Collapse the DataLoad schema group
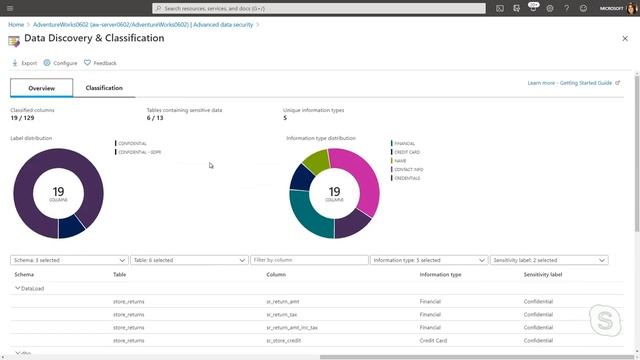 (18, 288)
